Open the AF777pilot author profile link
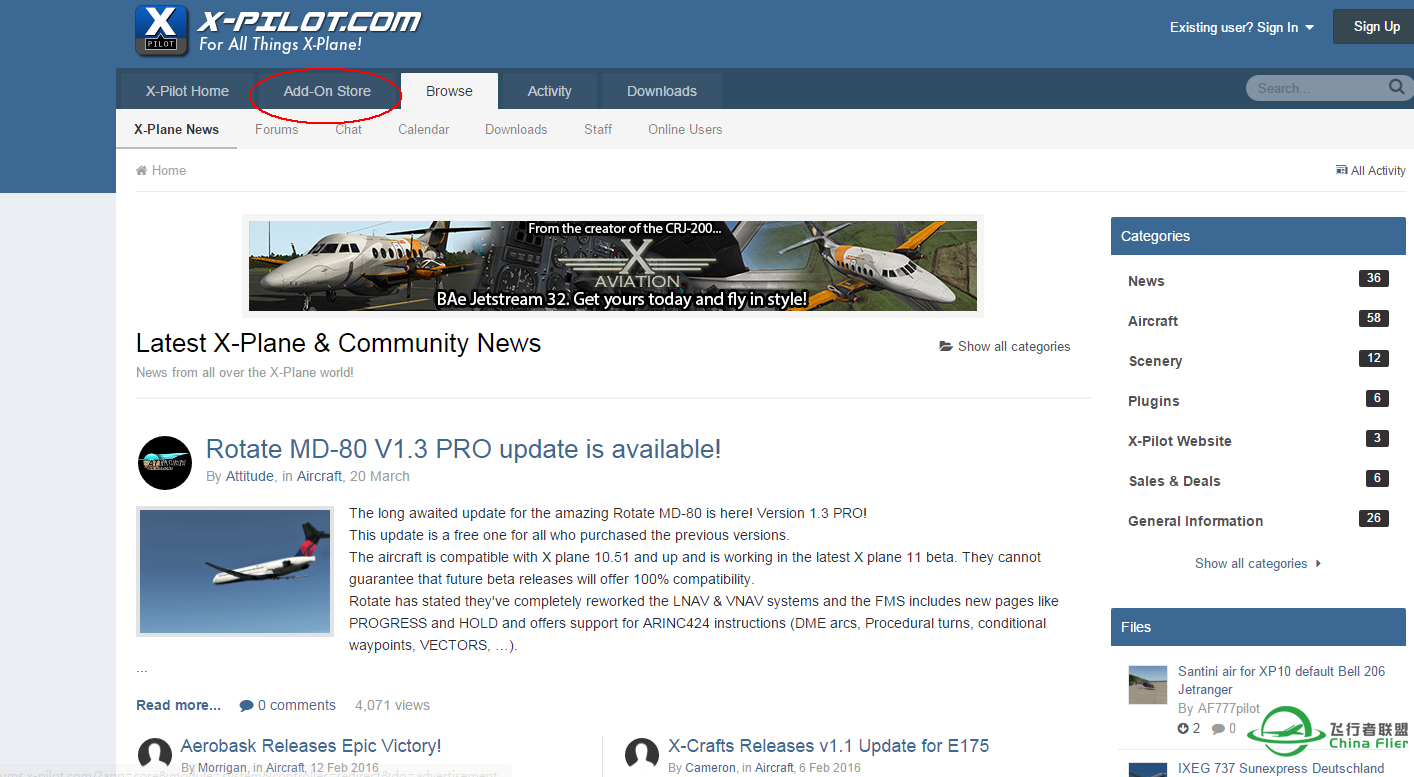Screen dimensions: 1414x777 tap(1227, 709)
